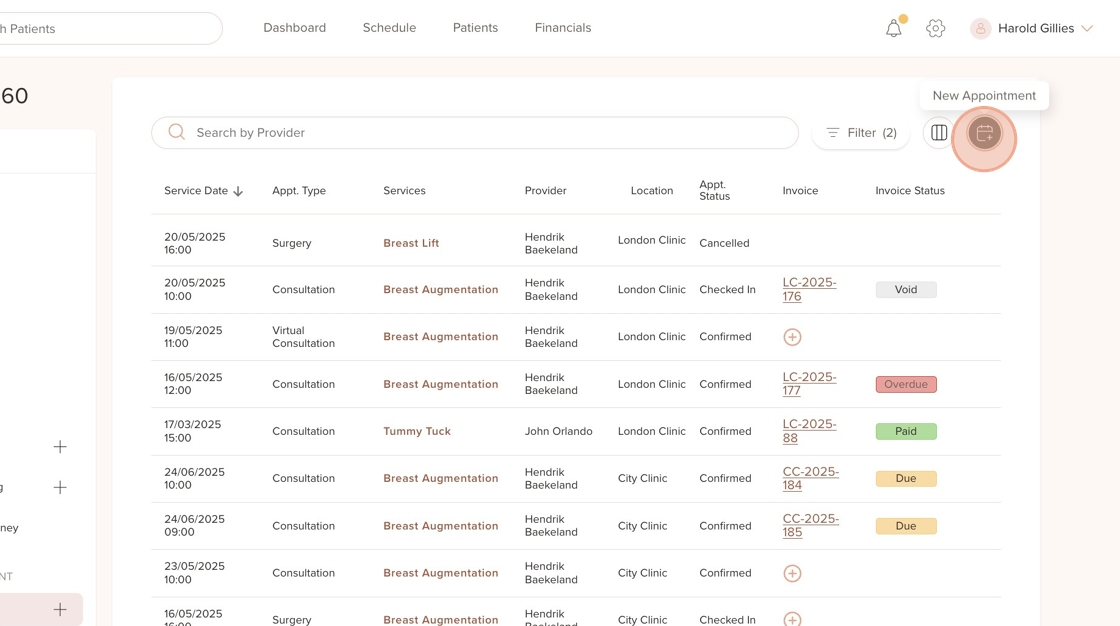Click the New Appointment calendar icon
The height and width of the screenshot is (626, 1120).
[x=984, y=133]
